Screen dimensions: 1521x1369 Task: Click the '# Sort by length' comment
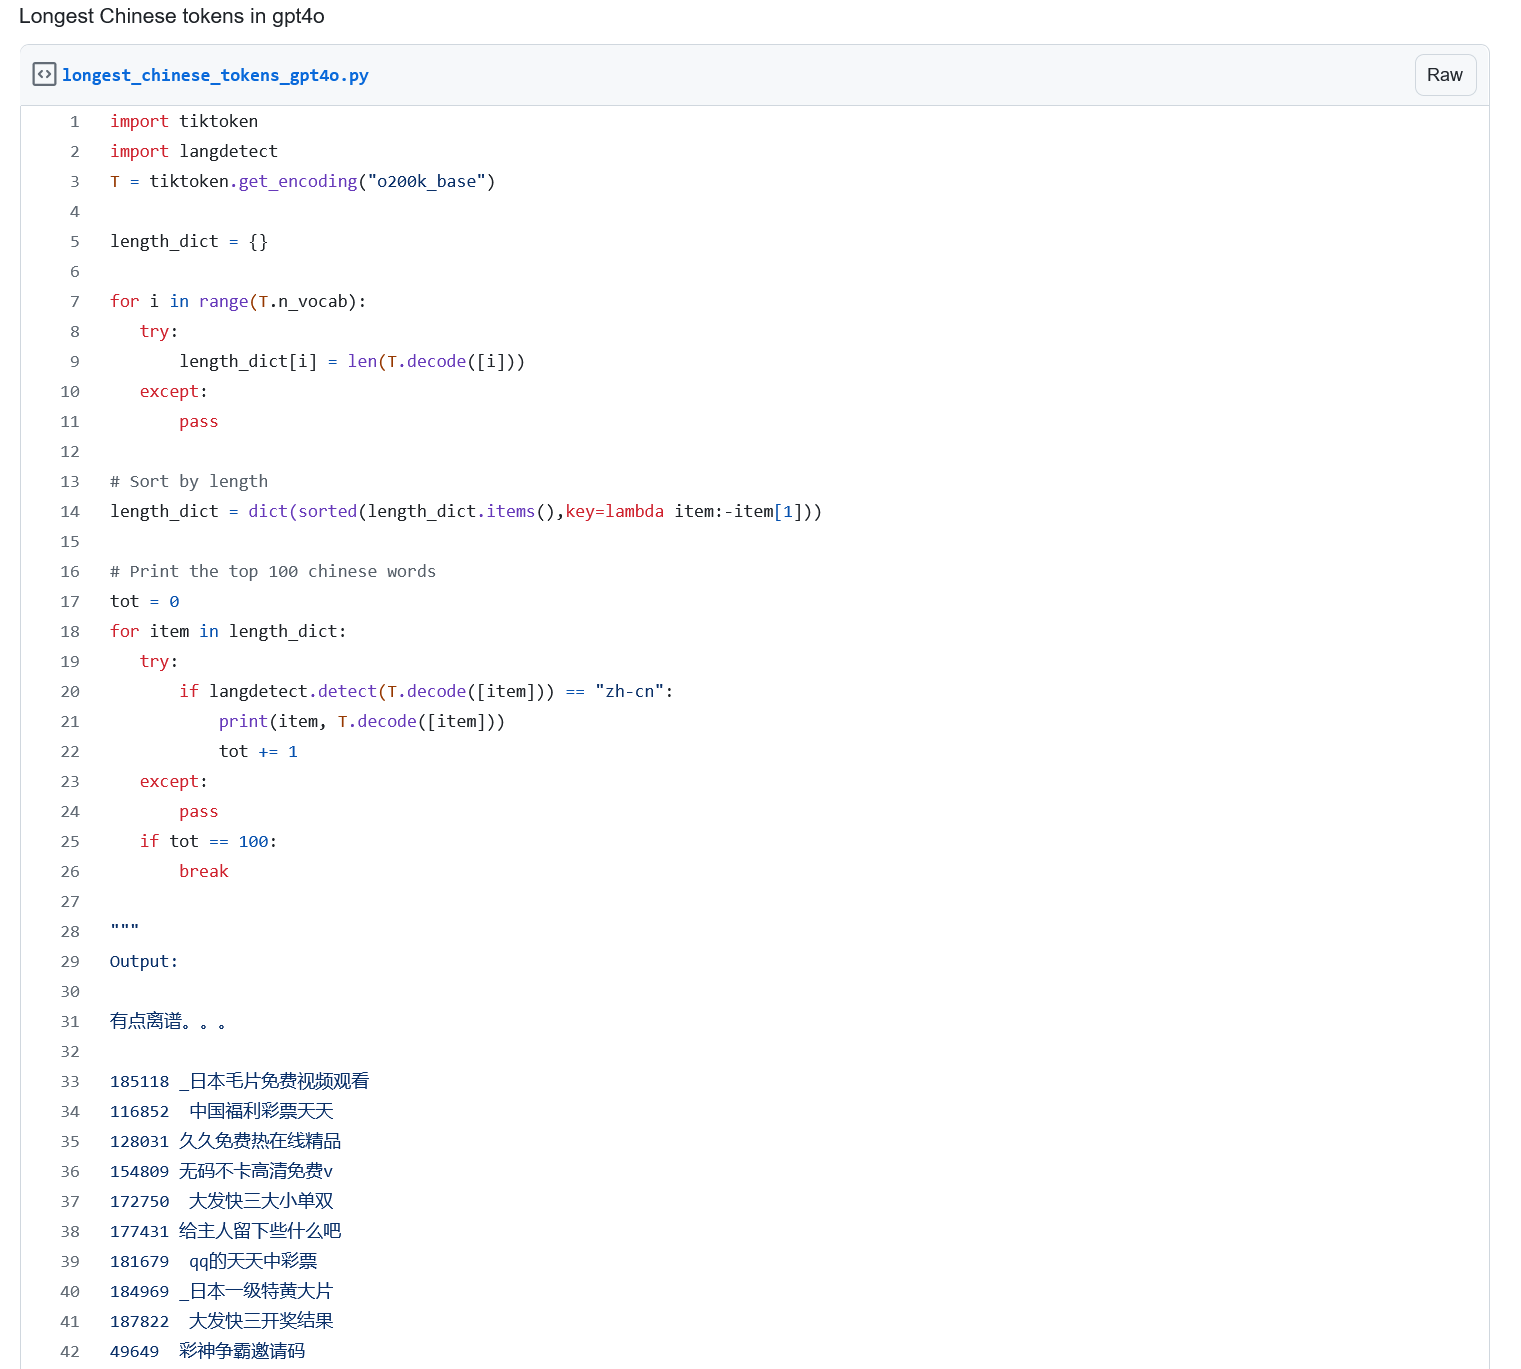click(x=189, y=481)
